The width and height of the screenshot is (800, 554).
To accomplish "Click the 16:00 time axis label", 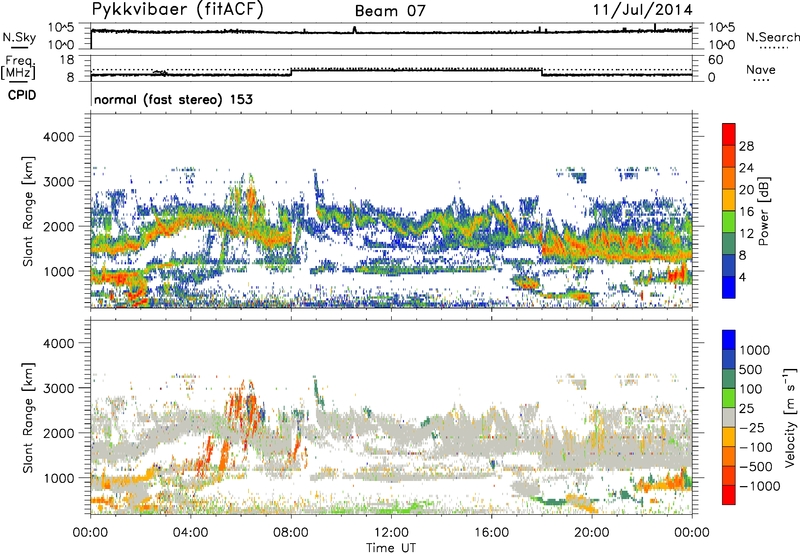I will 491,533.
